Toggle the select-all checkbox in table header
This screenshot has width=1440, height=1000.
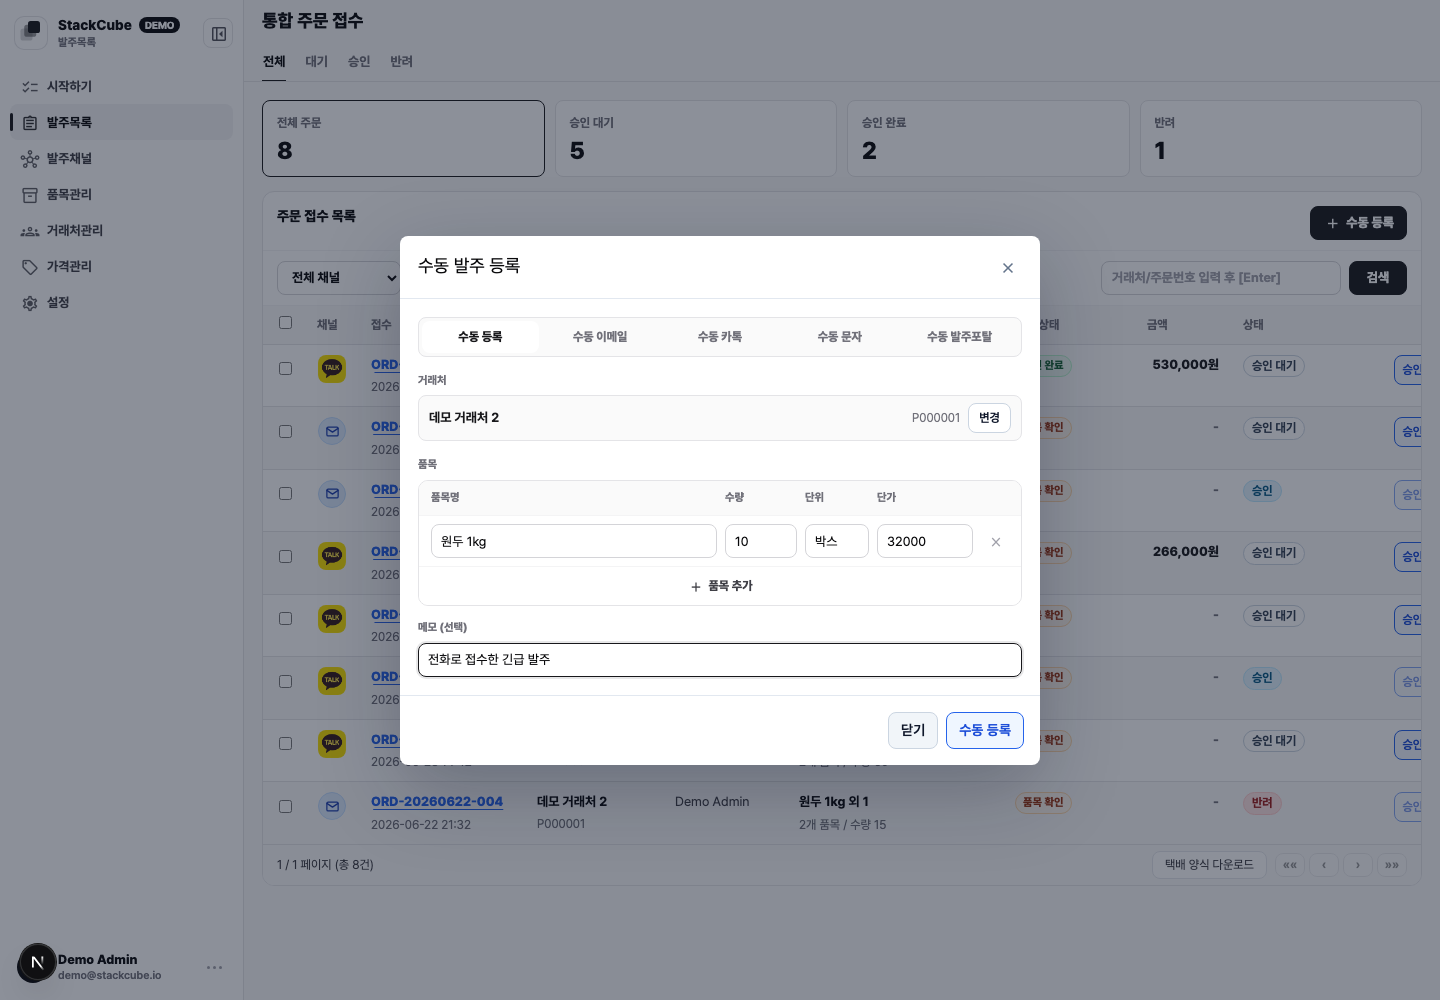click(286, 323)
